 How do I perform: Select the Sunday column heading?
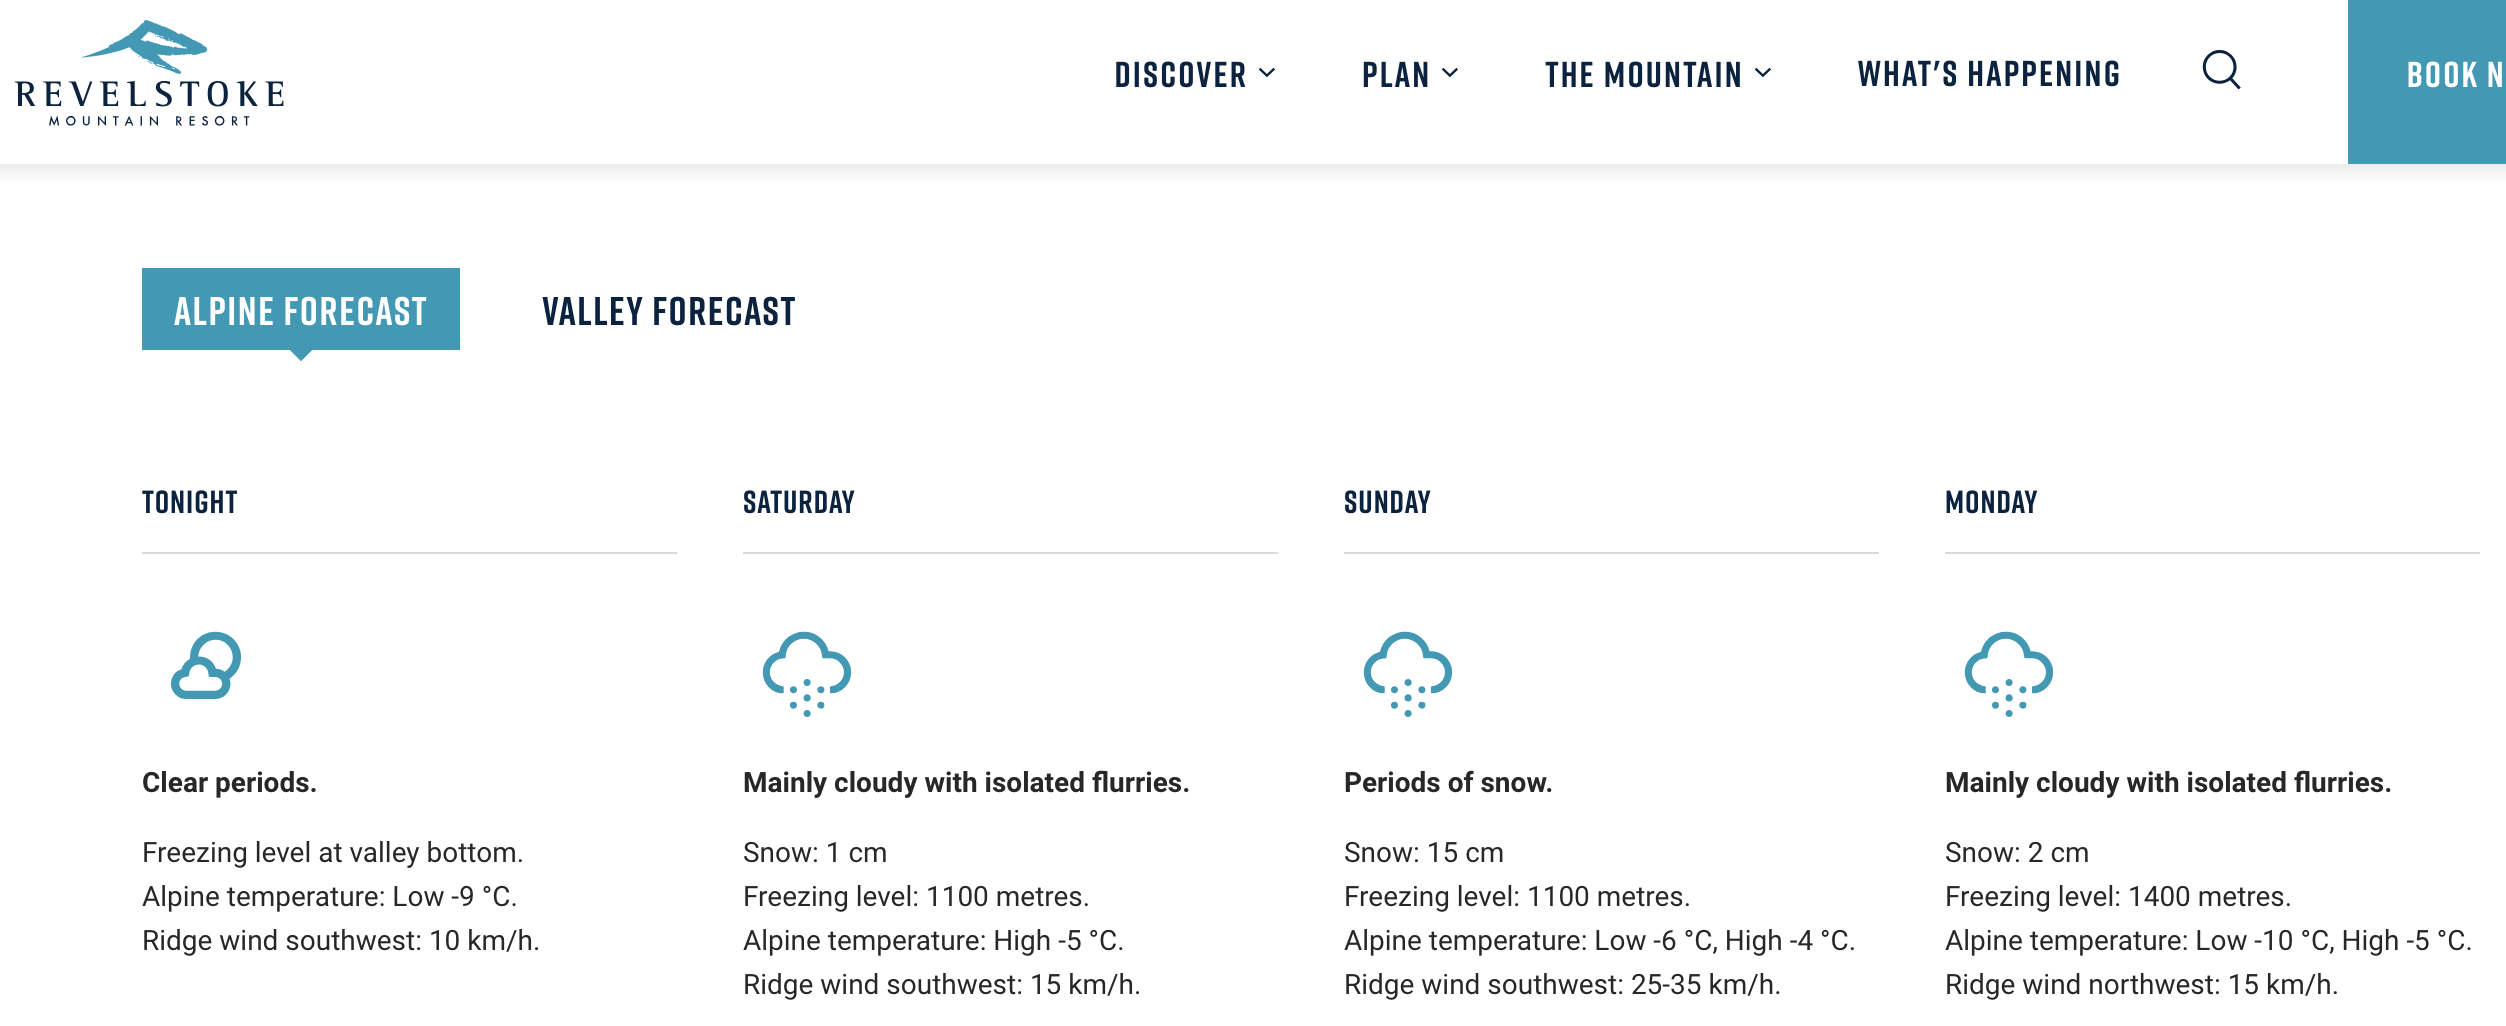(1386, 502)
